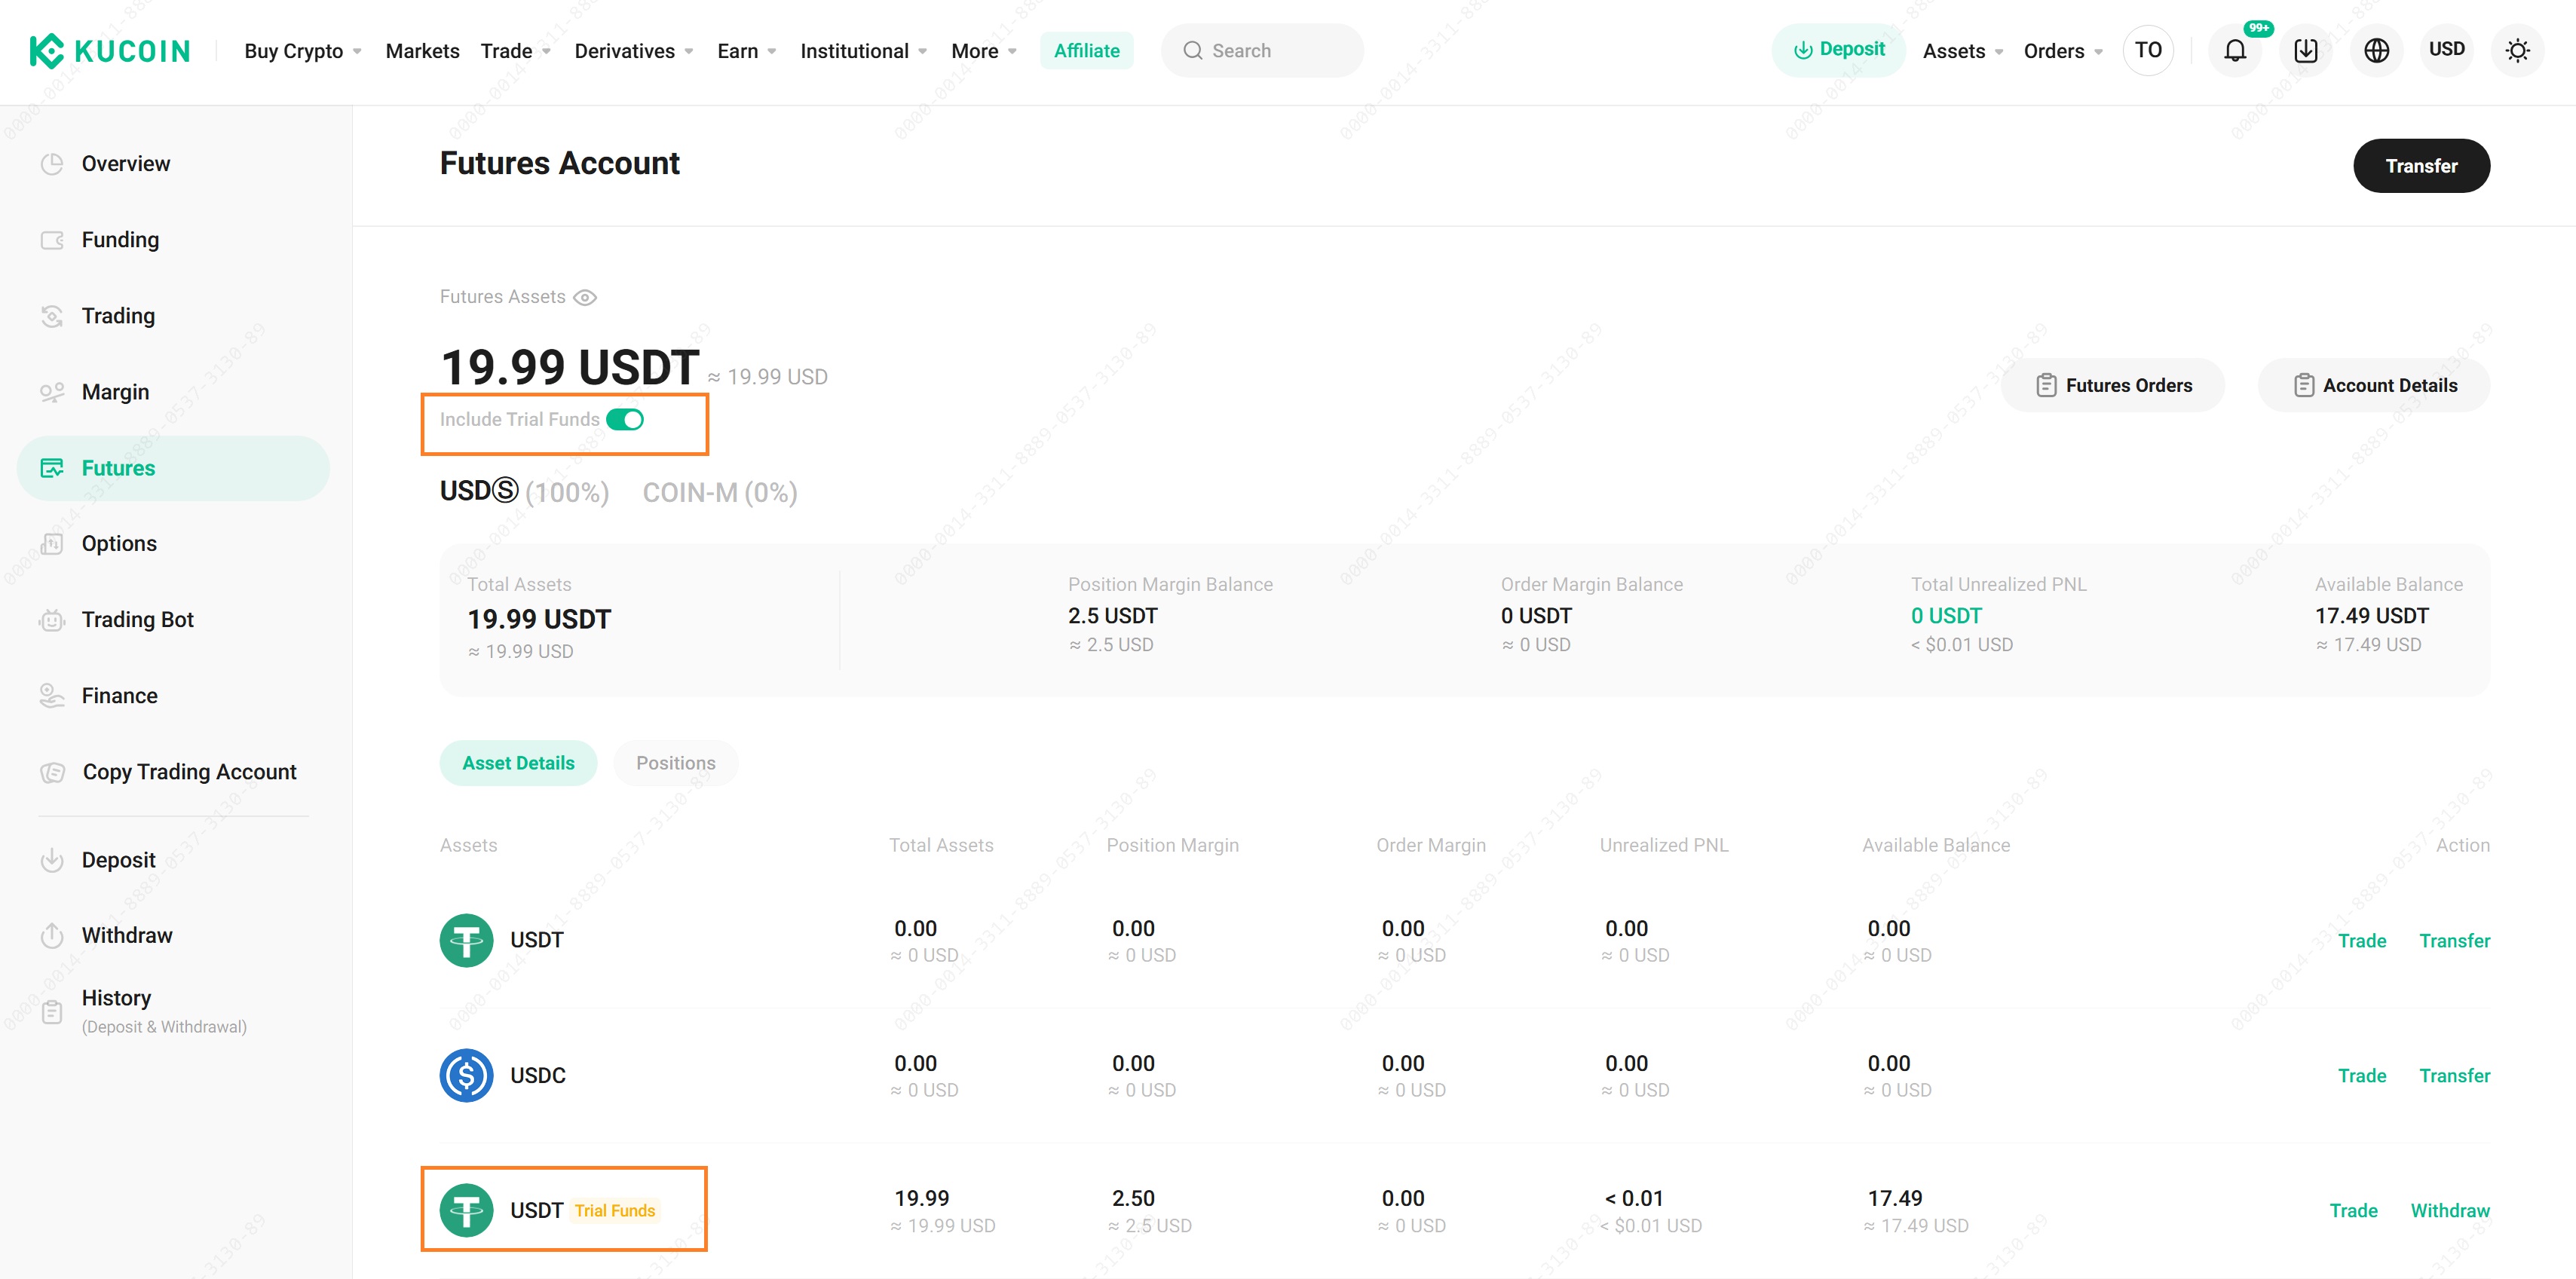Click the app download icon
This screenshot has height=1279, width=2576.
(2305, 51)
